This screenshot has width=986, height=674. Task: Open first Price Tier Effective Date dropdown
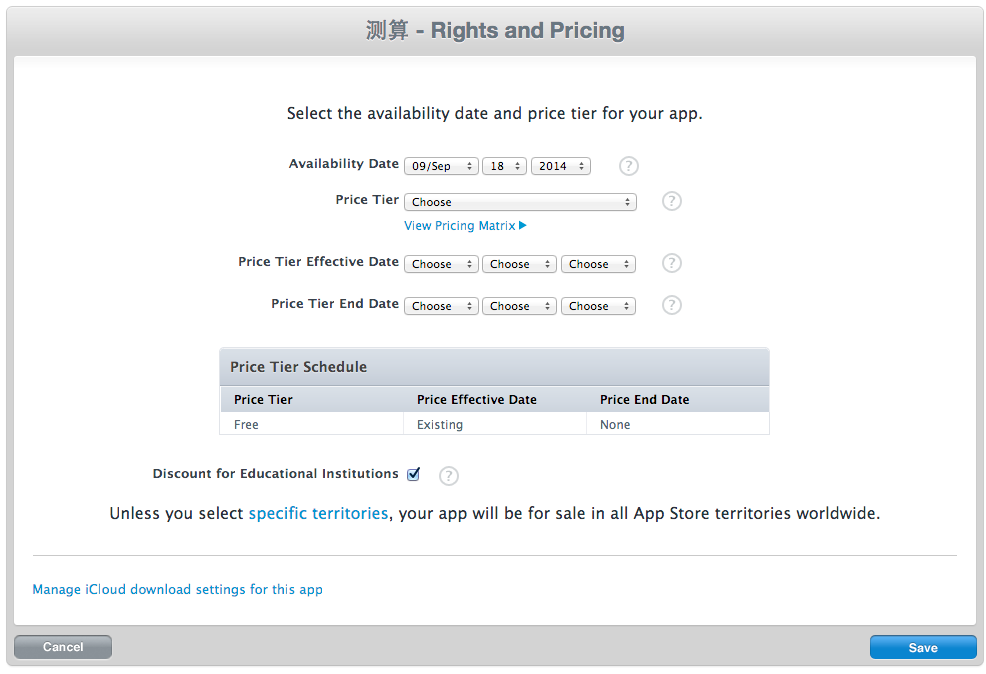pyautogui.click(x=441, y=264)
